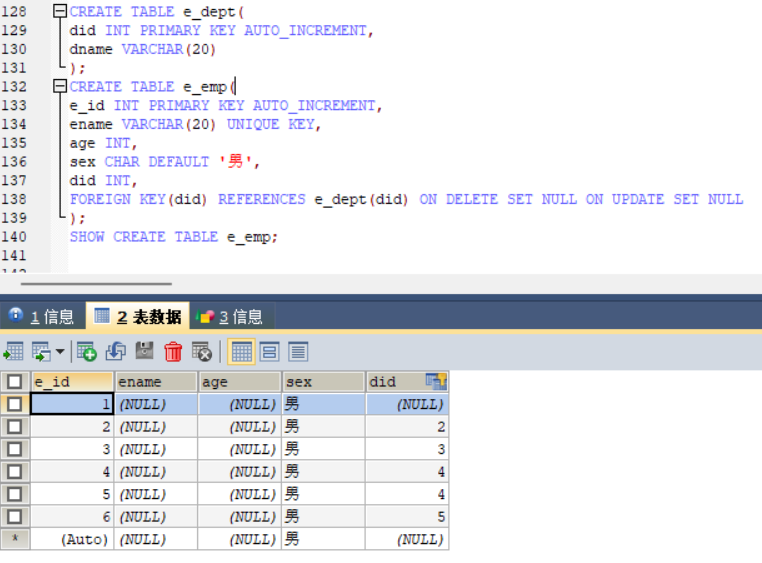Sort by the ename column header
Screen dimensions: 762x563
click(x=156, y=382)
